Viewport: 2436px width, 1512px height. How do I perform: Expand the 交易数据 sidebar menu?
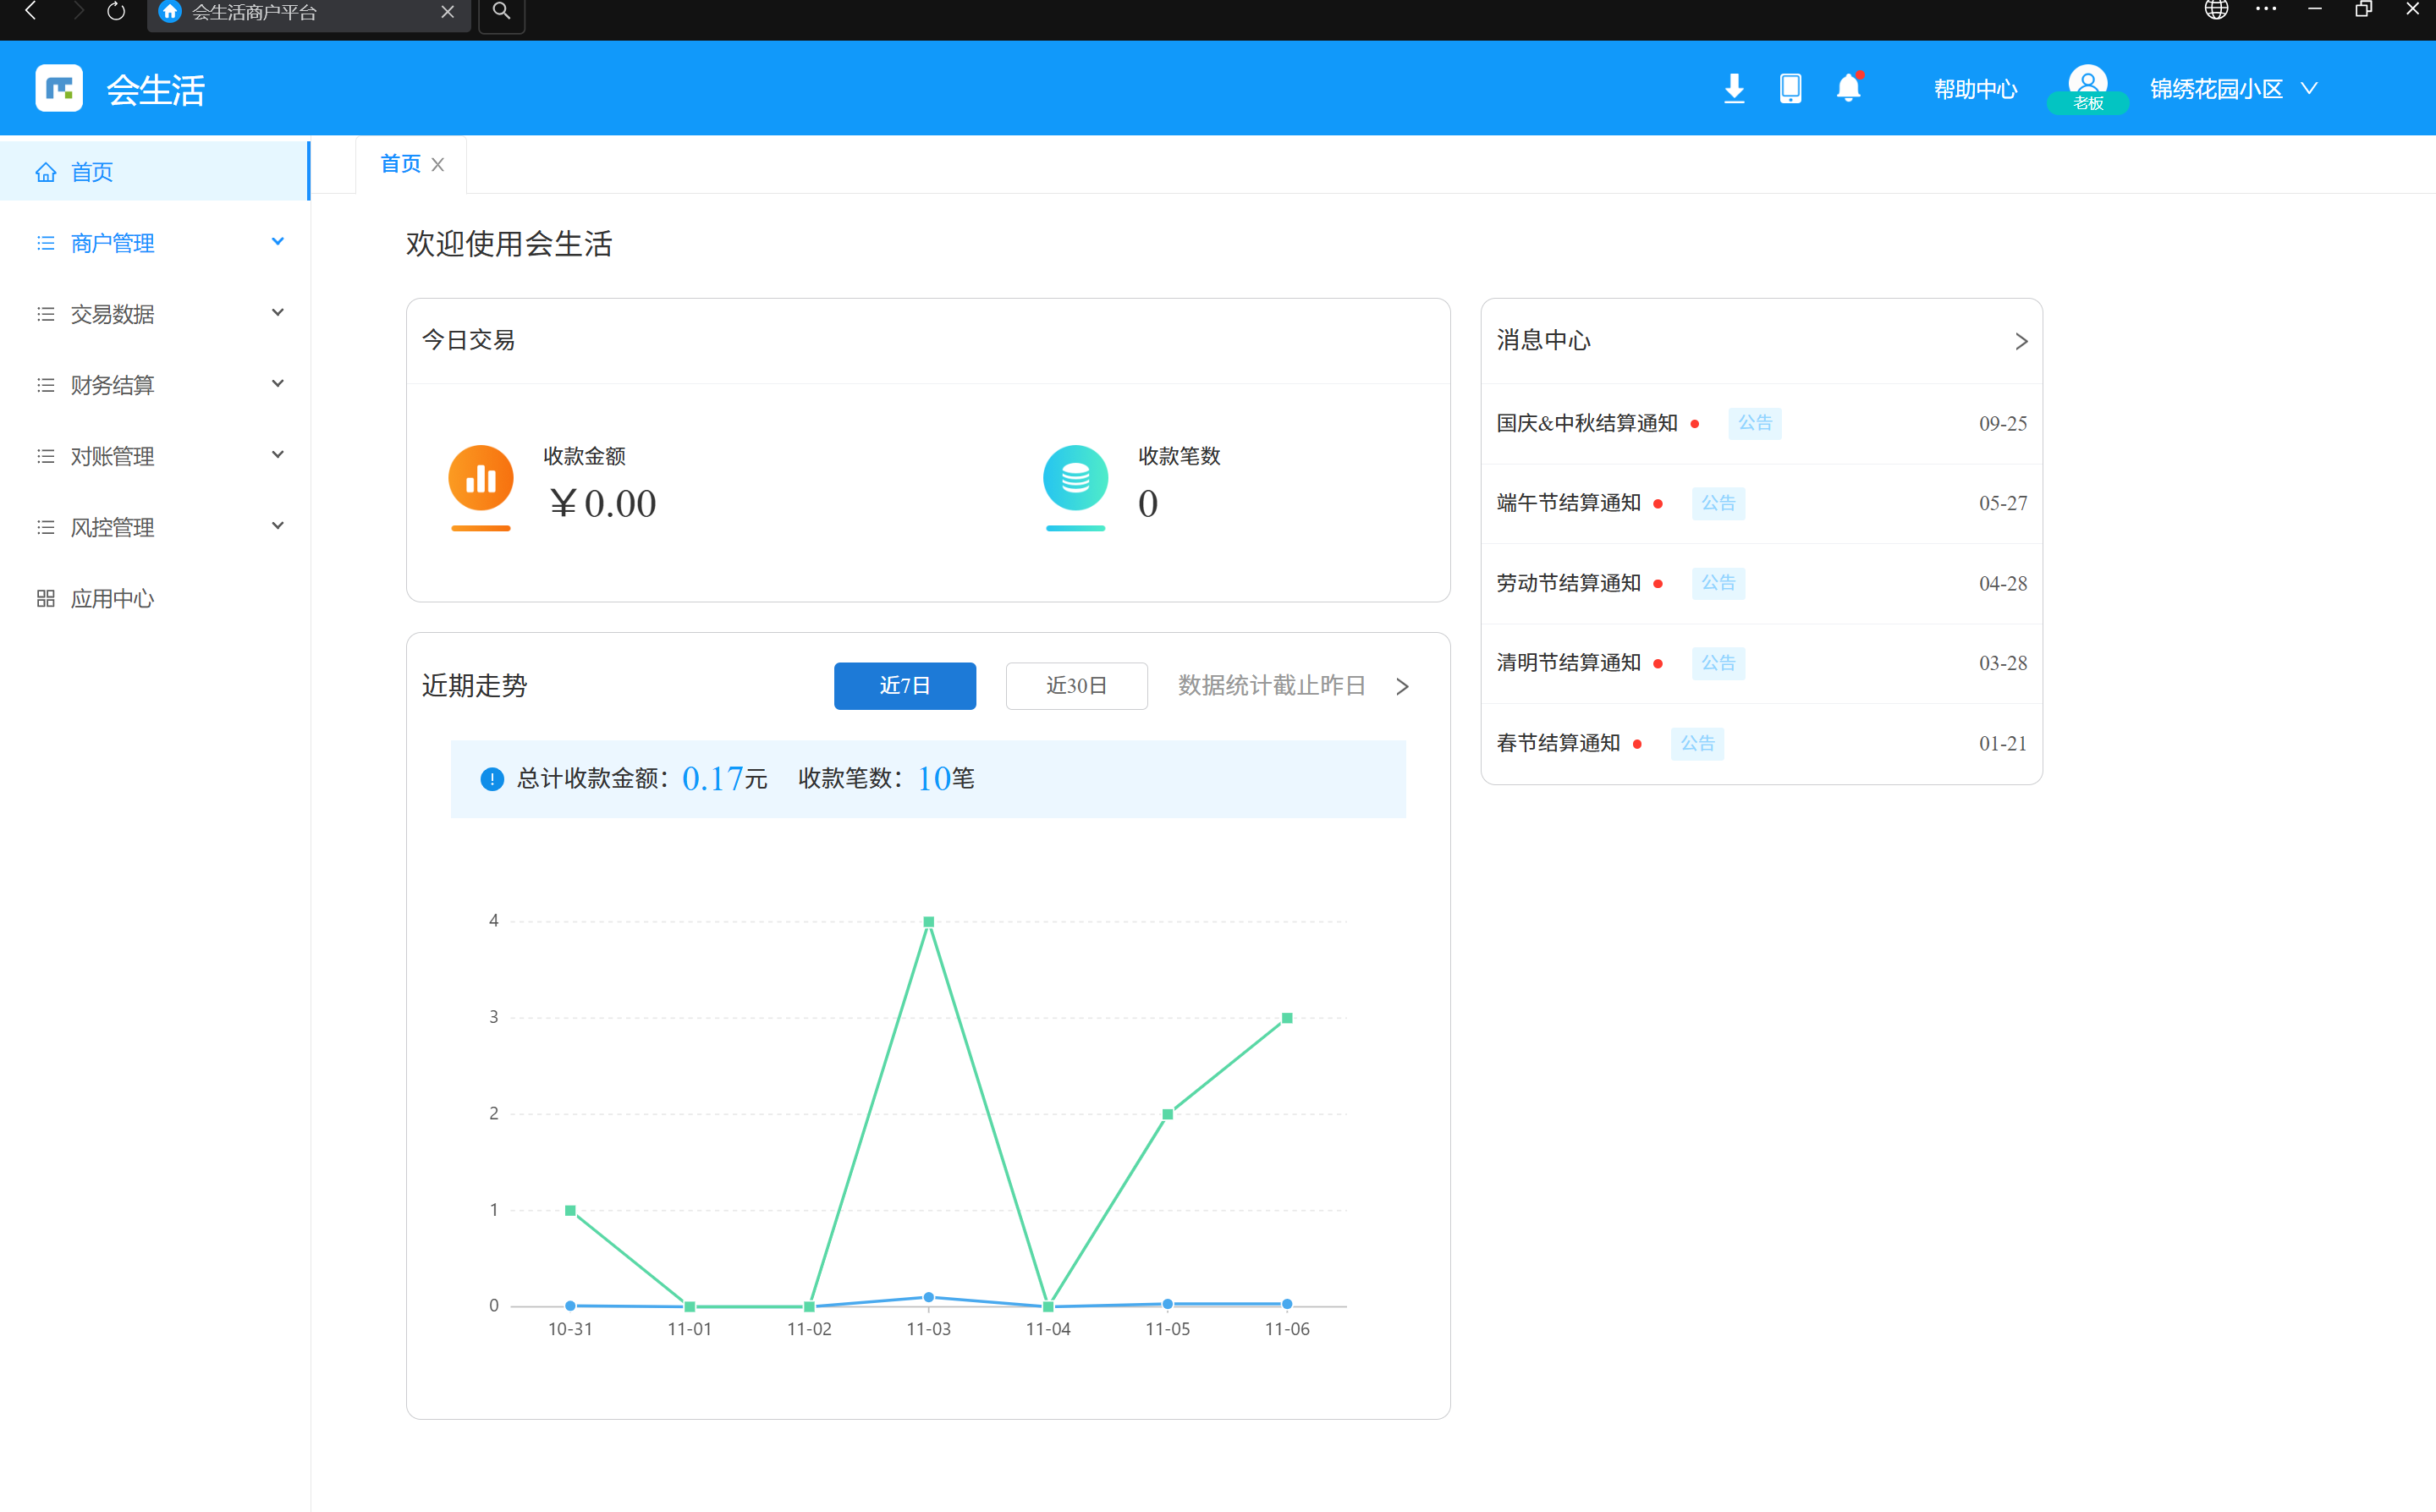[x=156, y=314]
